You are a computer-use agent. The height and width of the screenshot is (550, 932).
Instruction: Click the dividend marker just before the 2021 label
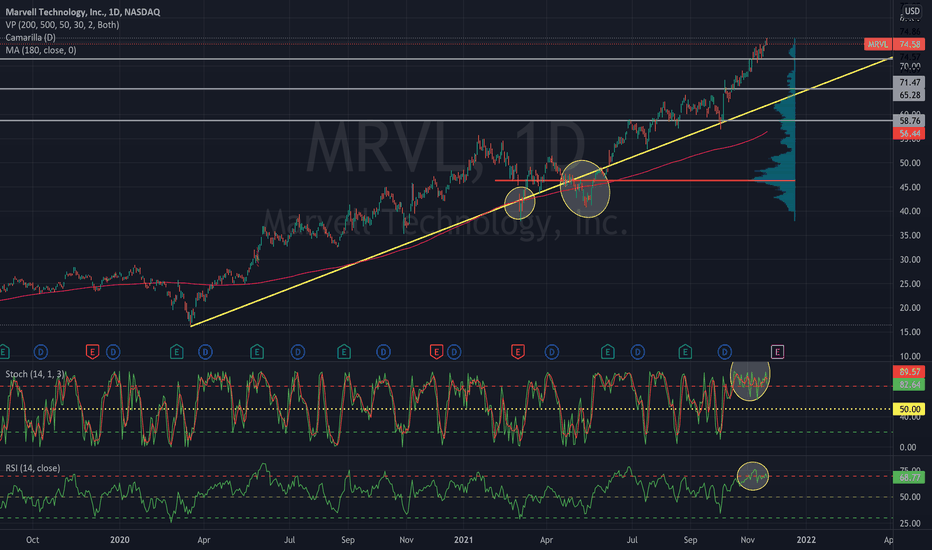tap(454, 352)
